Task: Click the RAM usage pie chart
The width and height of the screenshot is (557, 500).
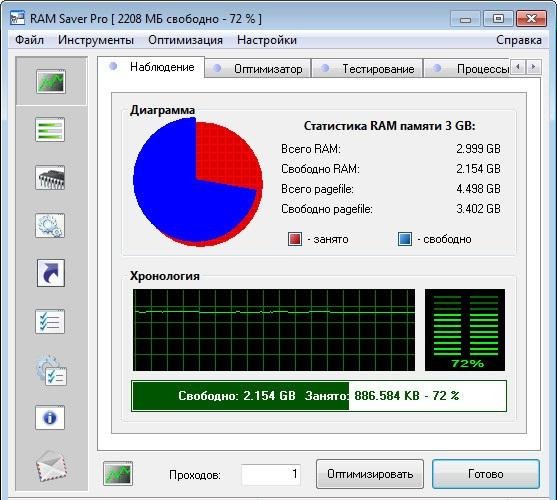Action: 198,182
